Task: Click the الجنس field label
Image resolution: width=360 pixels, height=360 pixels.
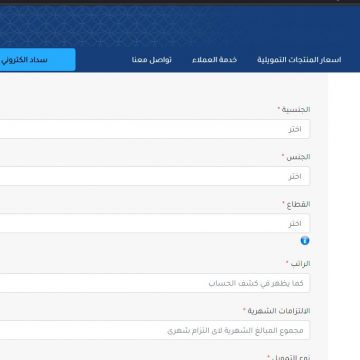Action: coord(298,157)
